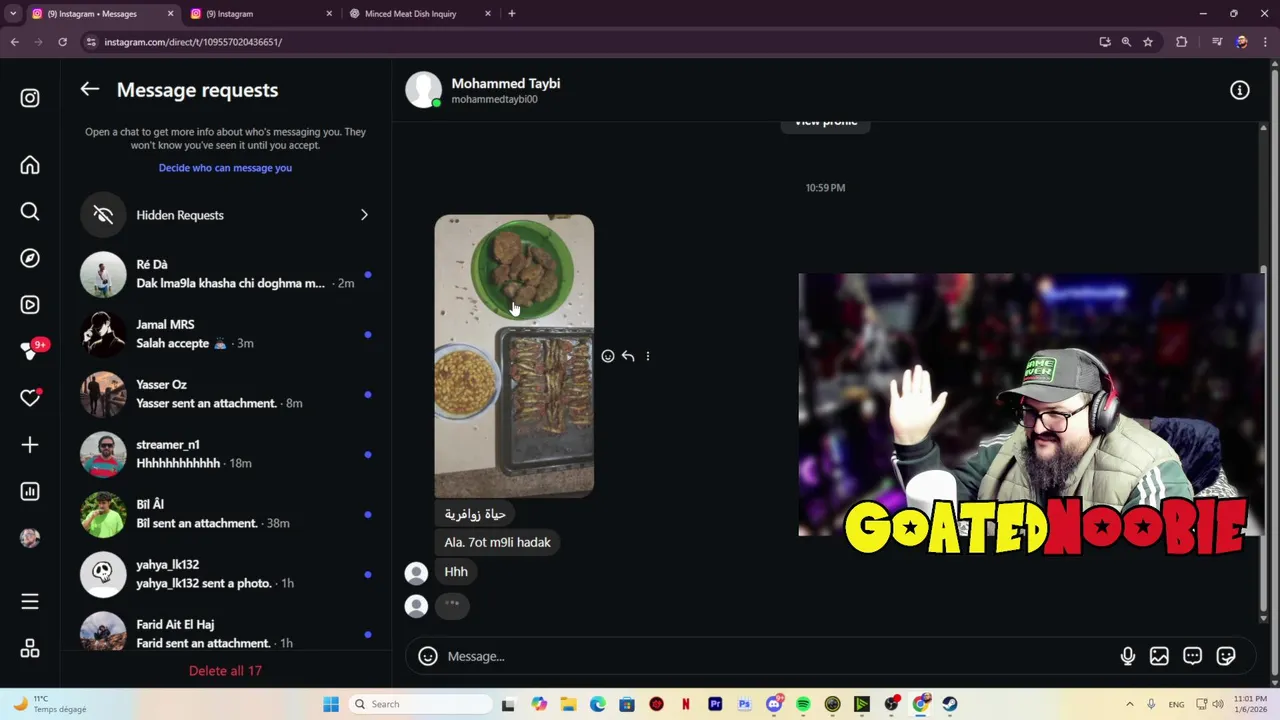Open Steam from taskbar
This screenshot has width=1280, height=720.
pyautogui.click(x=949, y=704)
